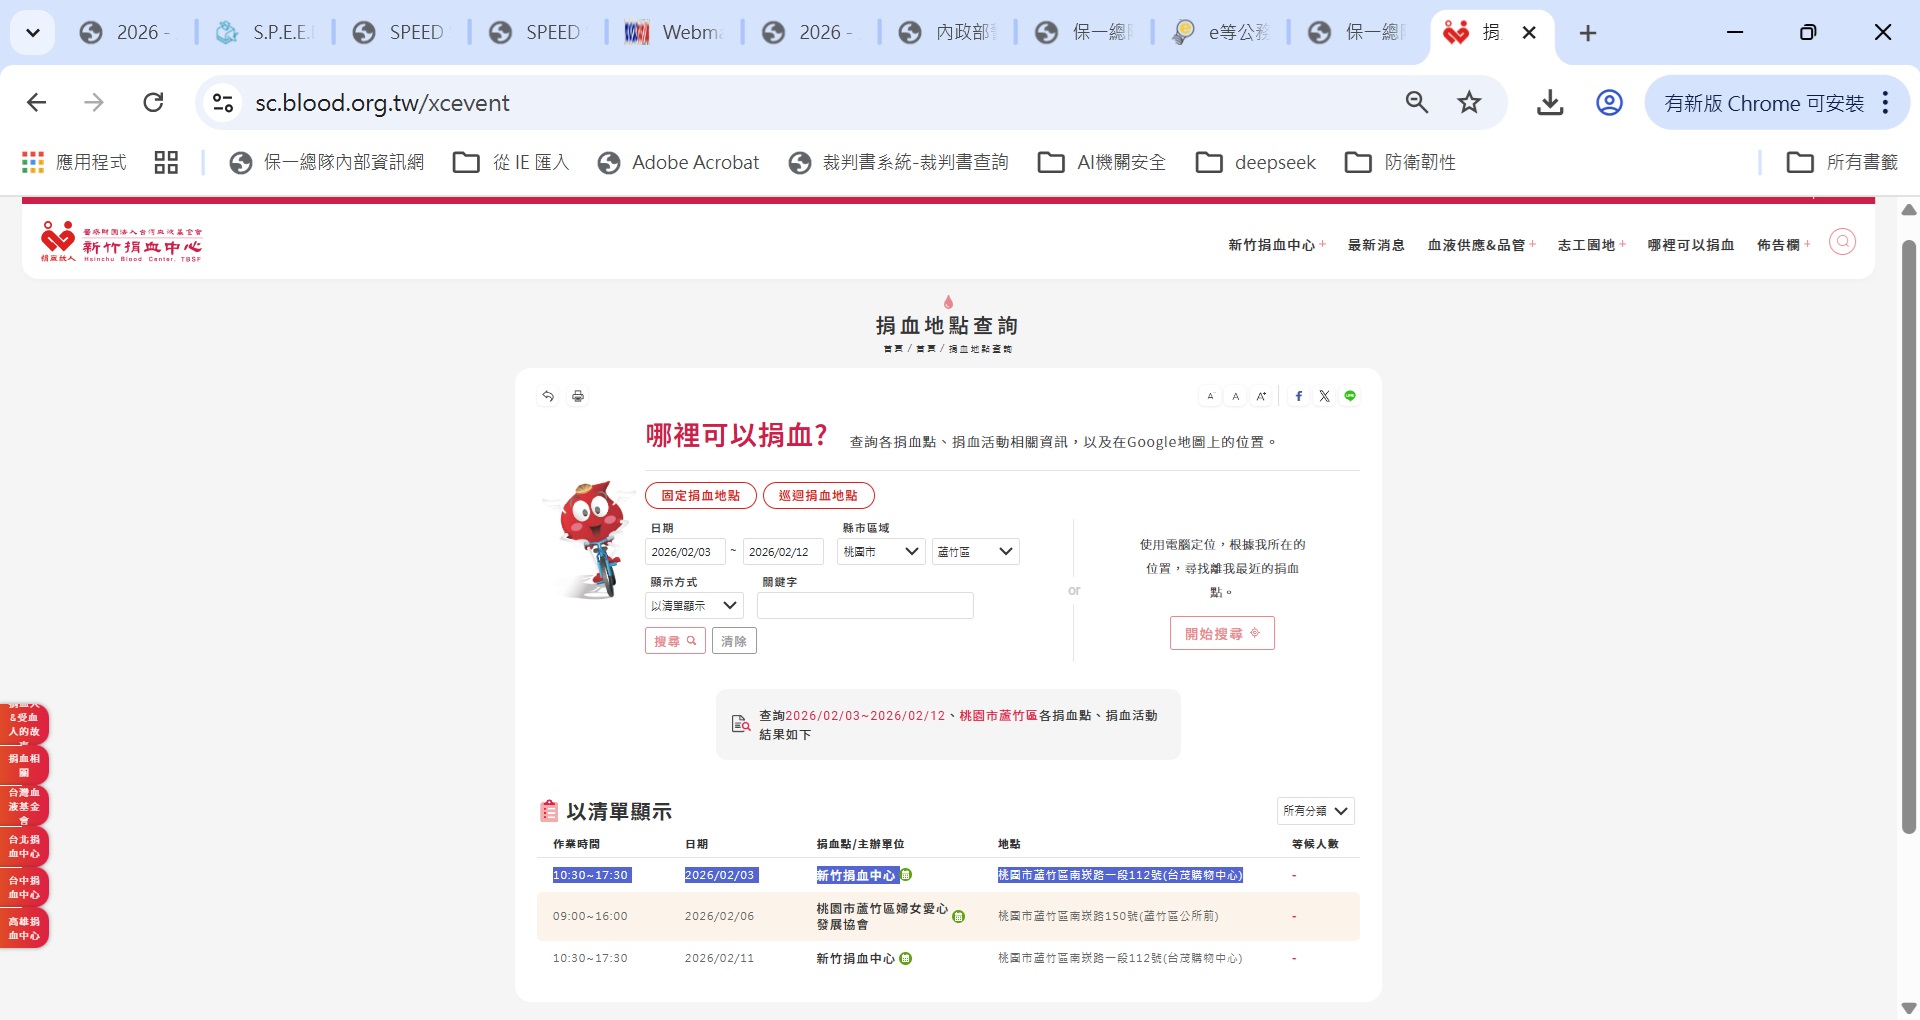Click the print page icon
Image resolution: width=1920 pixels, height=1020 pixels.
(x=578, y=397)
